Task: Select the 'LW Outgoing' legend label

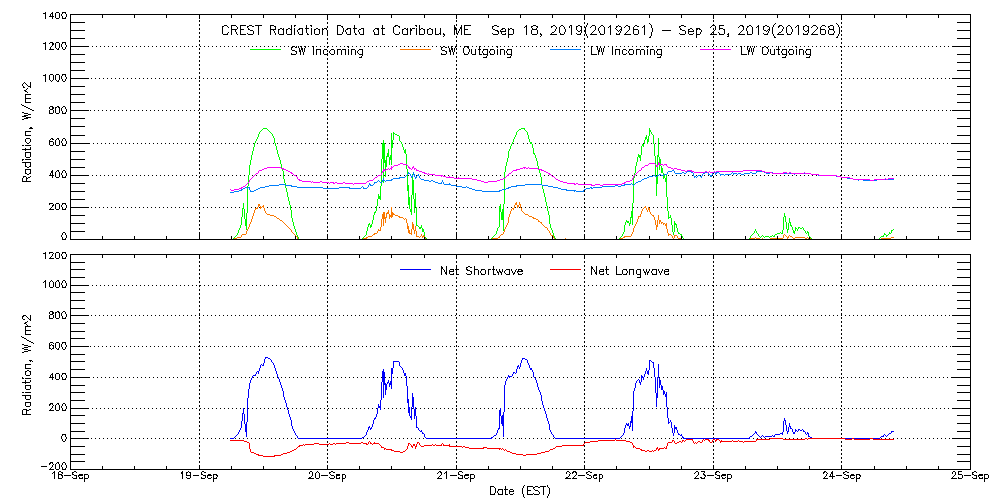Action: pyautogui.click(x=775, y=52)
